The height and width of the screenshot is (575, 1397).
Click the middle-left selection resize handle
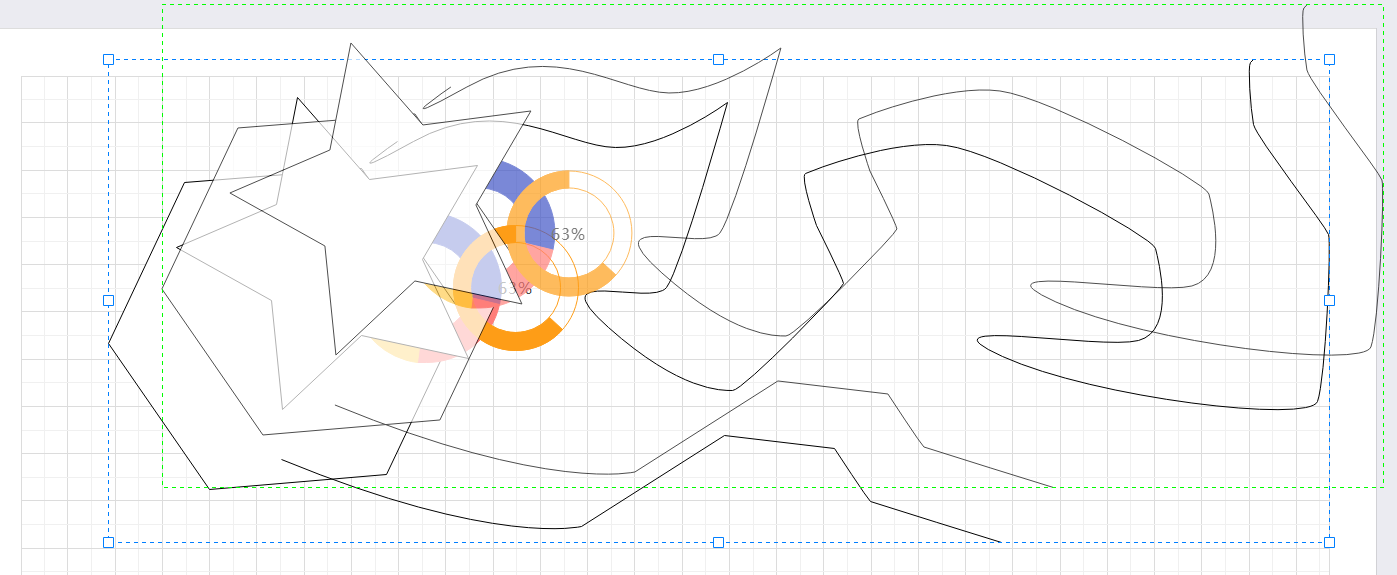[x=109, y=300]
